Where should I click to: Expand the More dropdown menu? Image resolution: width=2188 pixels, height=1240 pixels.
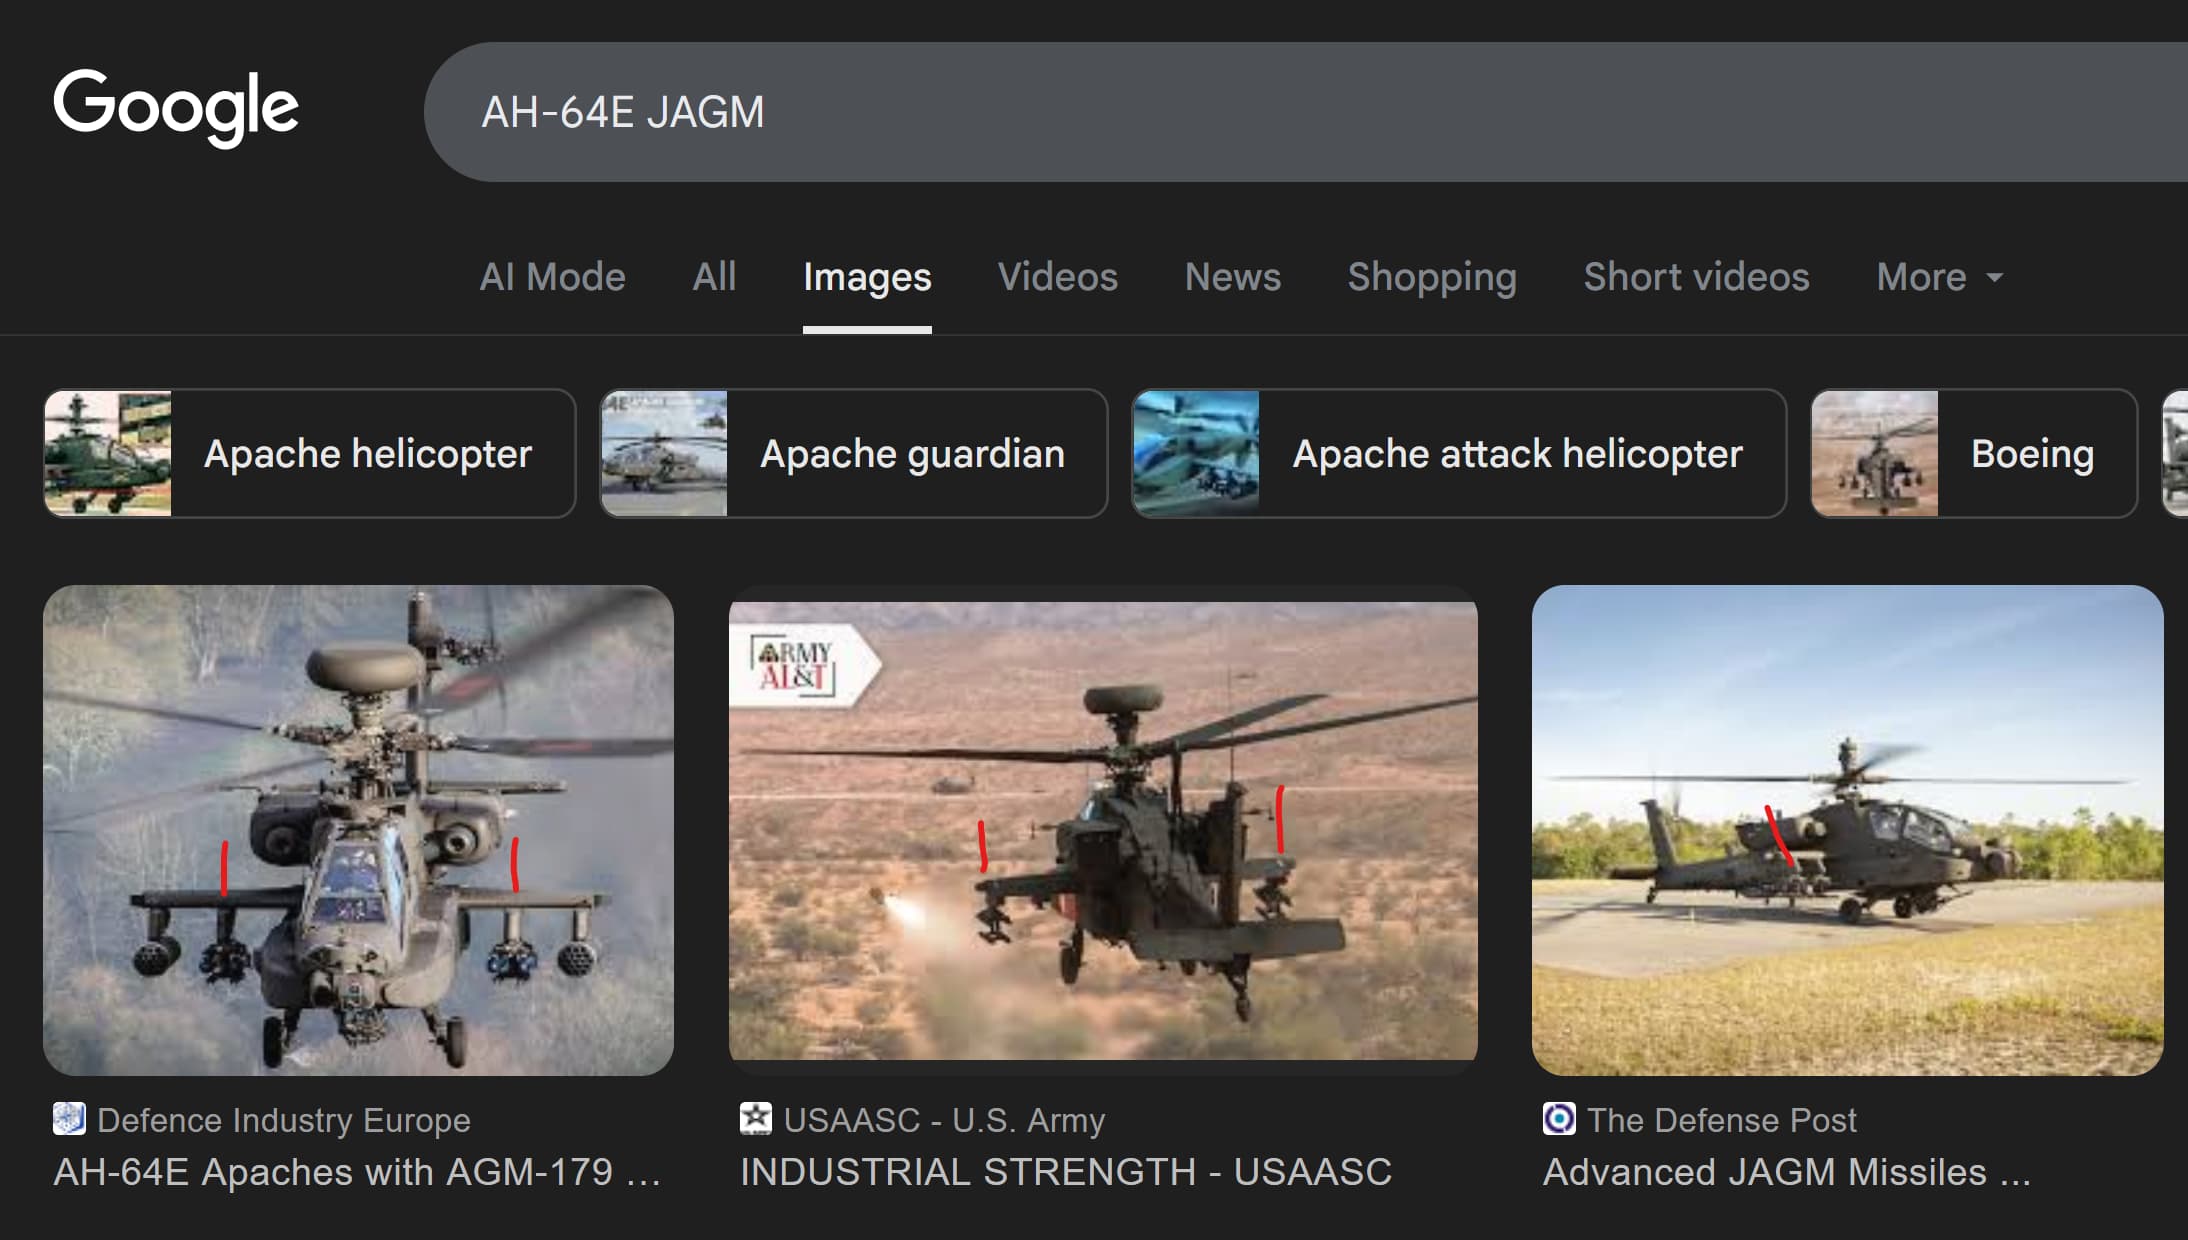click(x=1939, y=277)
